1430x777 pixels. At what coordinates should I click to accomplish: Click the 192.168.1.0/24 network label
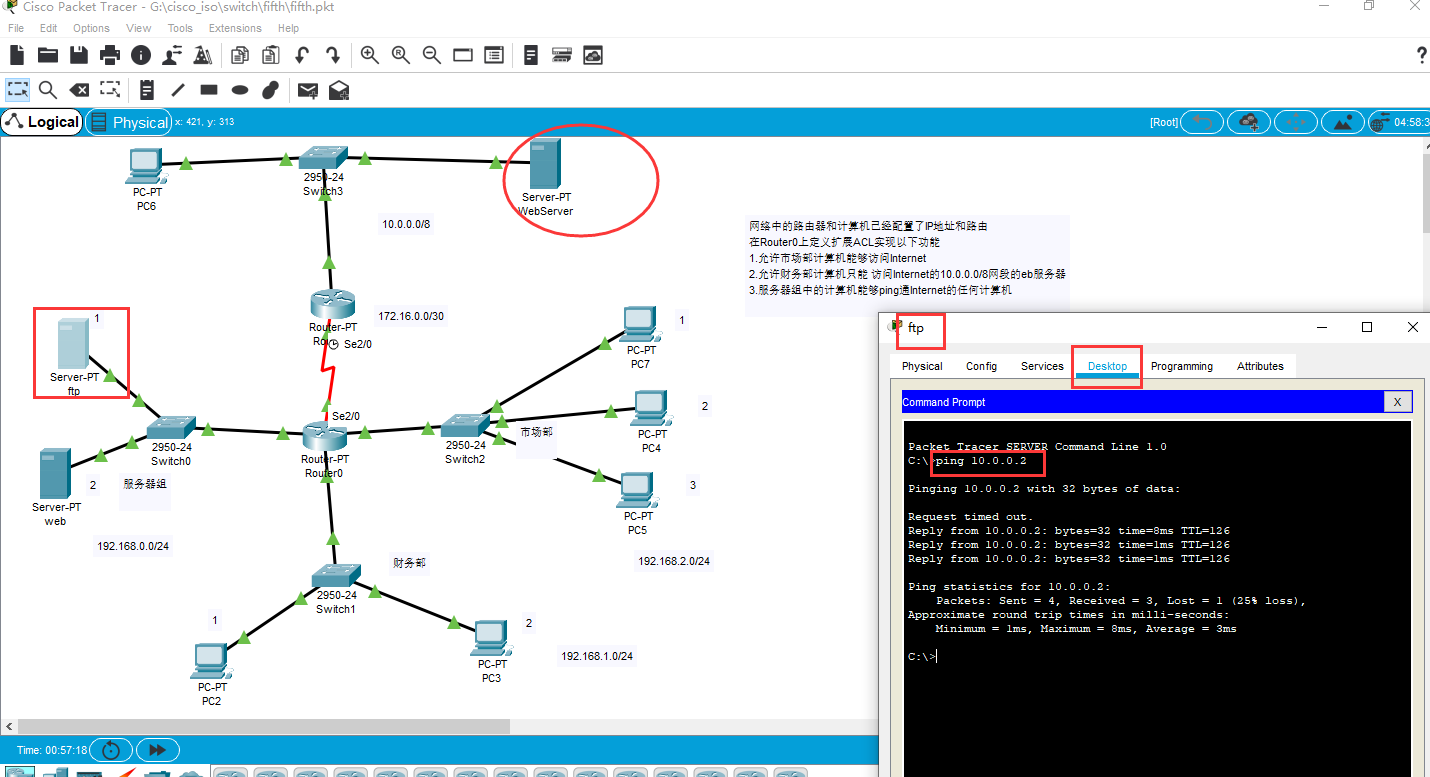point(597,656)
